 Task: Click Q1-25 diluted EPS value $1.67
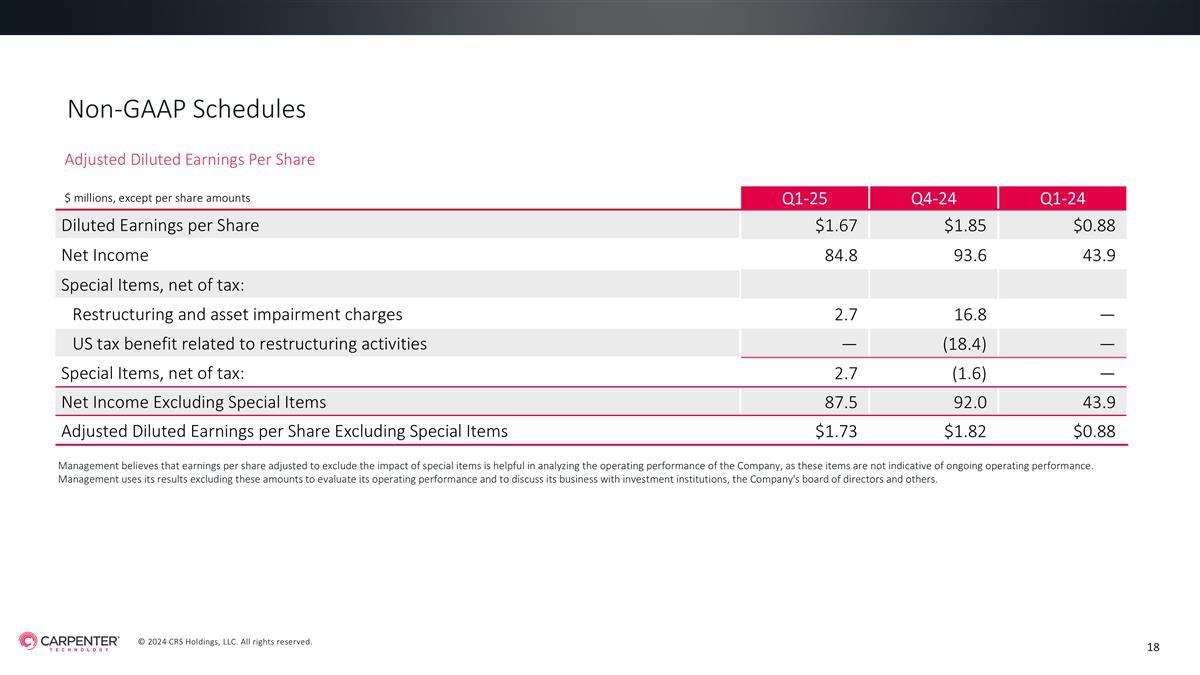point(836,225)
